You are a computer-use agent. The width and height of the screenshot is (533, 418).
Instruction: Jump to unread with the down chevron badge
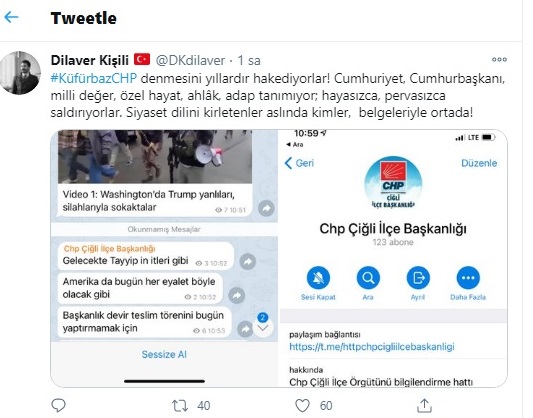pos(263,326)
